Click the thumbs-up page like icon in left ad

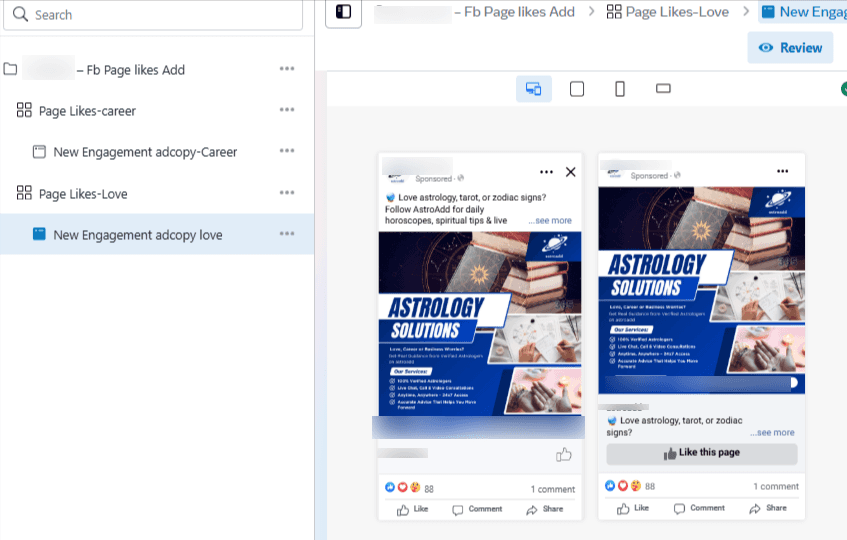pos(563,455)
